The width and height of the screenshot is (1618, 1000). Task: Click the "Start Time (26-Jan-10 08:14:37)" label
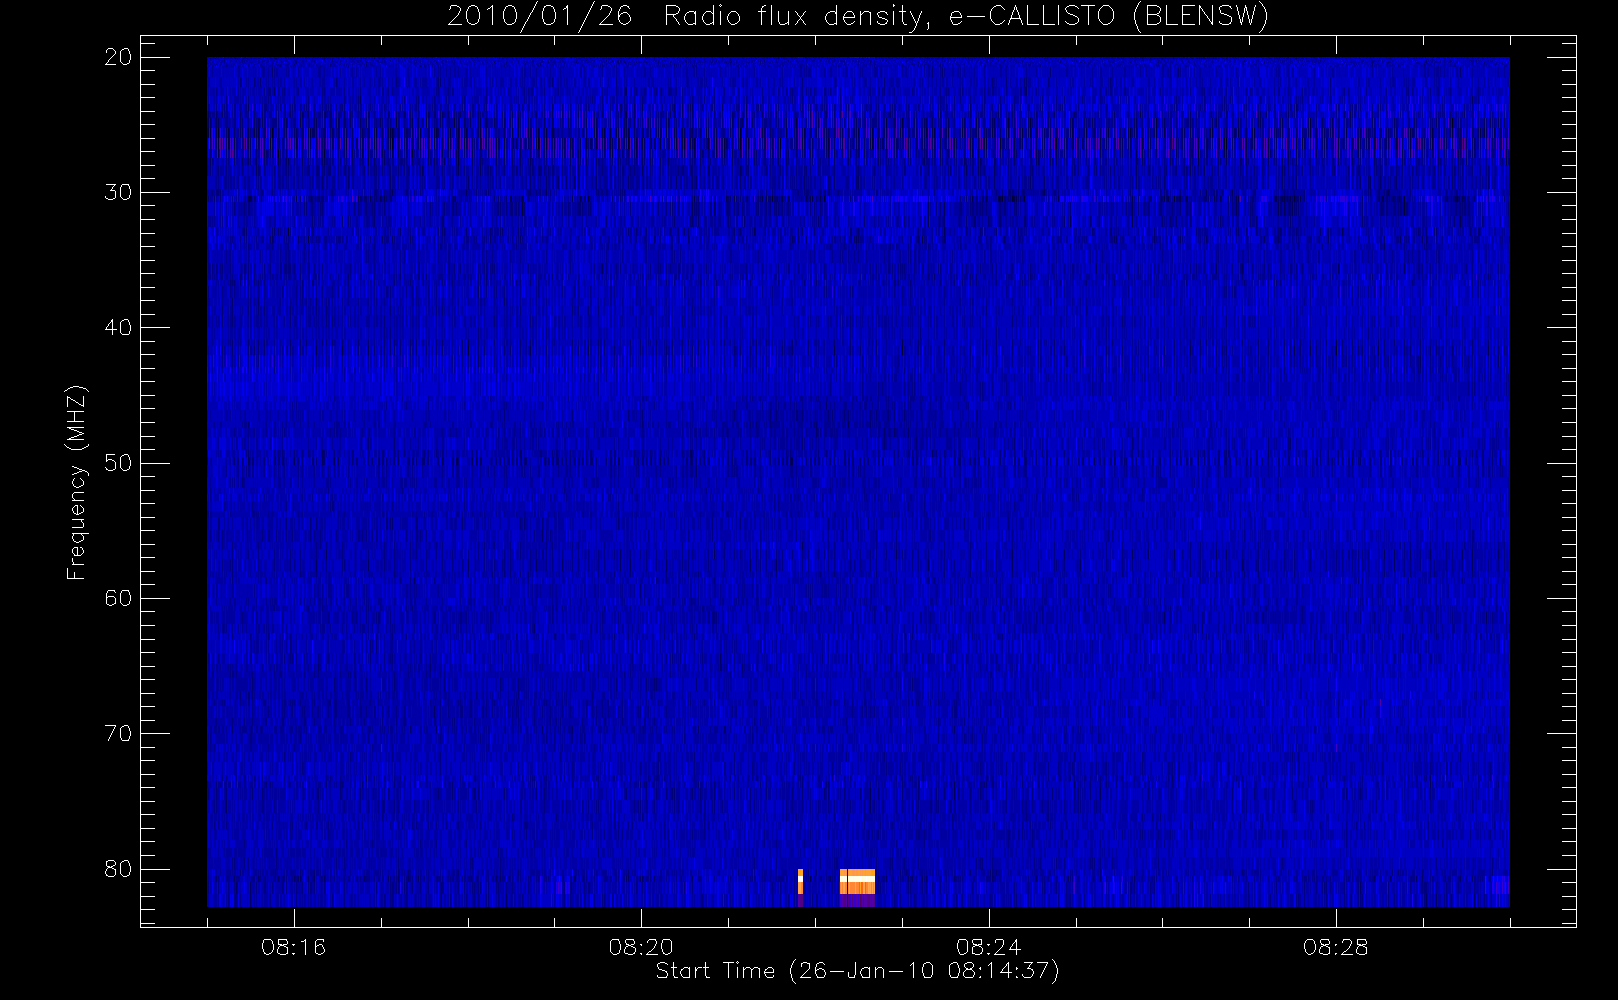(x=857, y=971)
